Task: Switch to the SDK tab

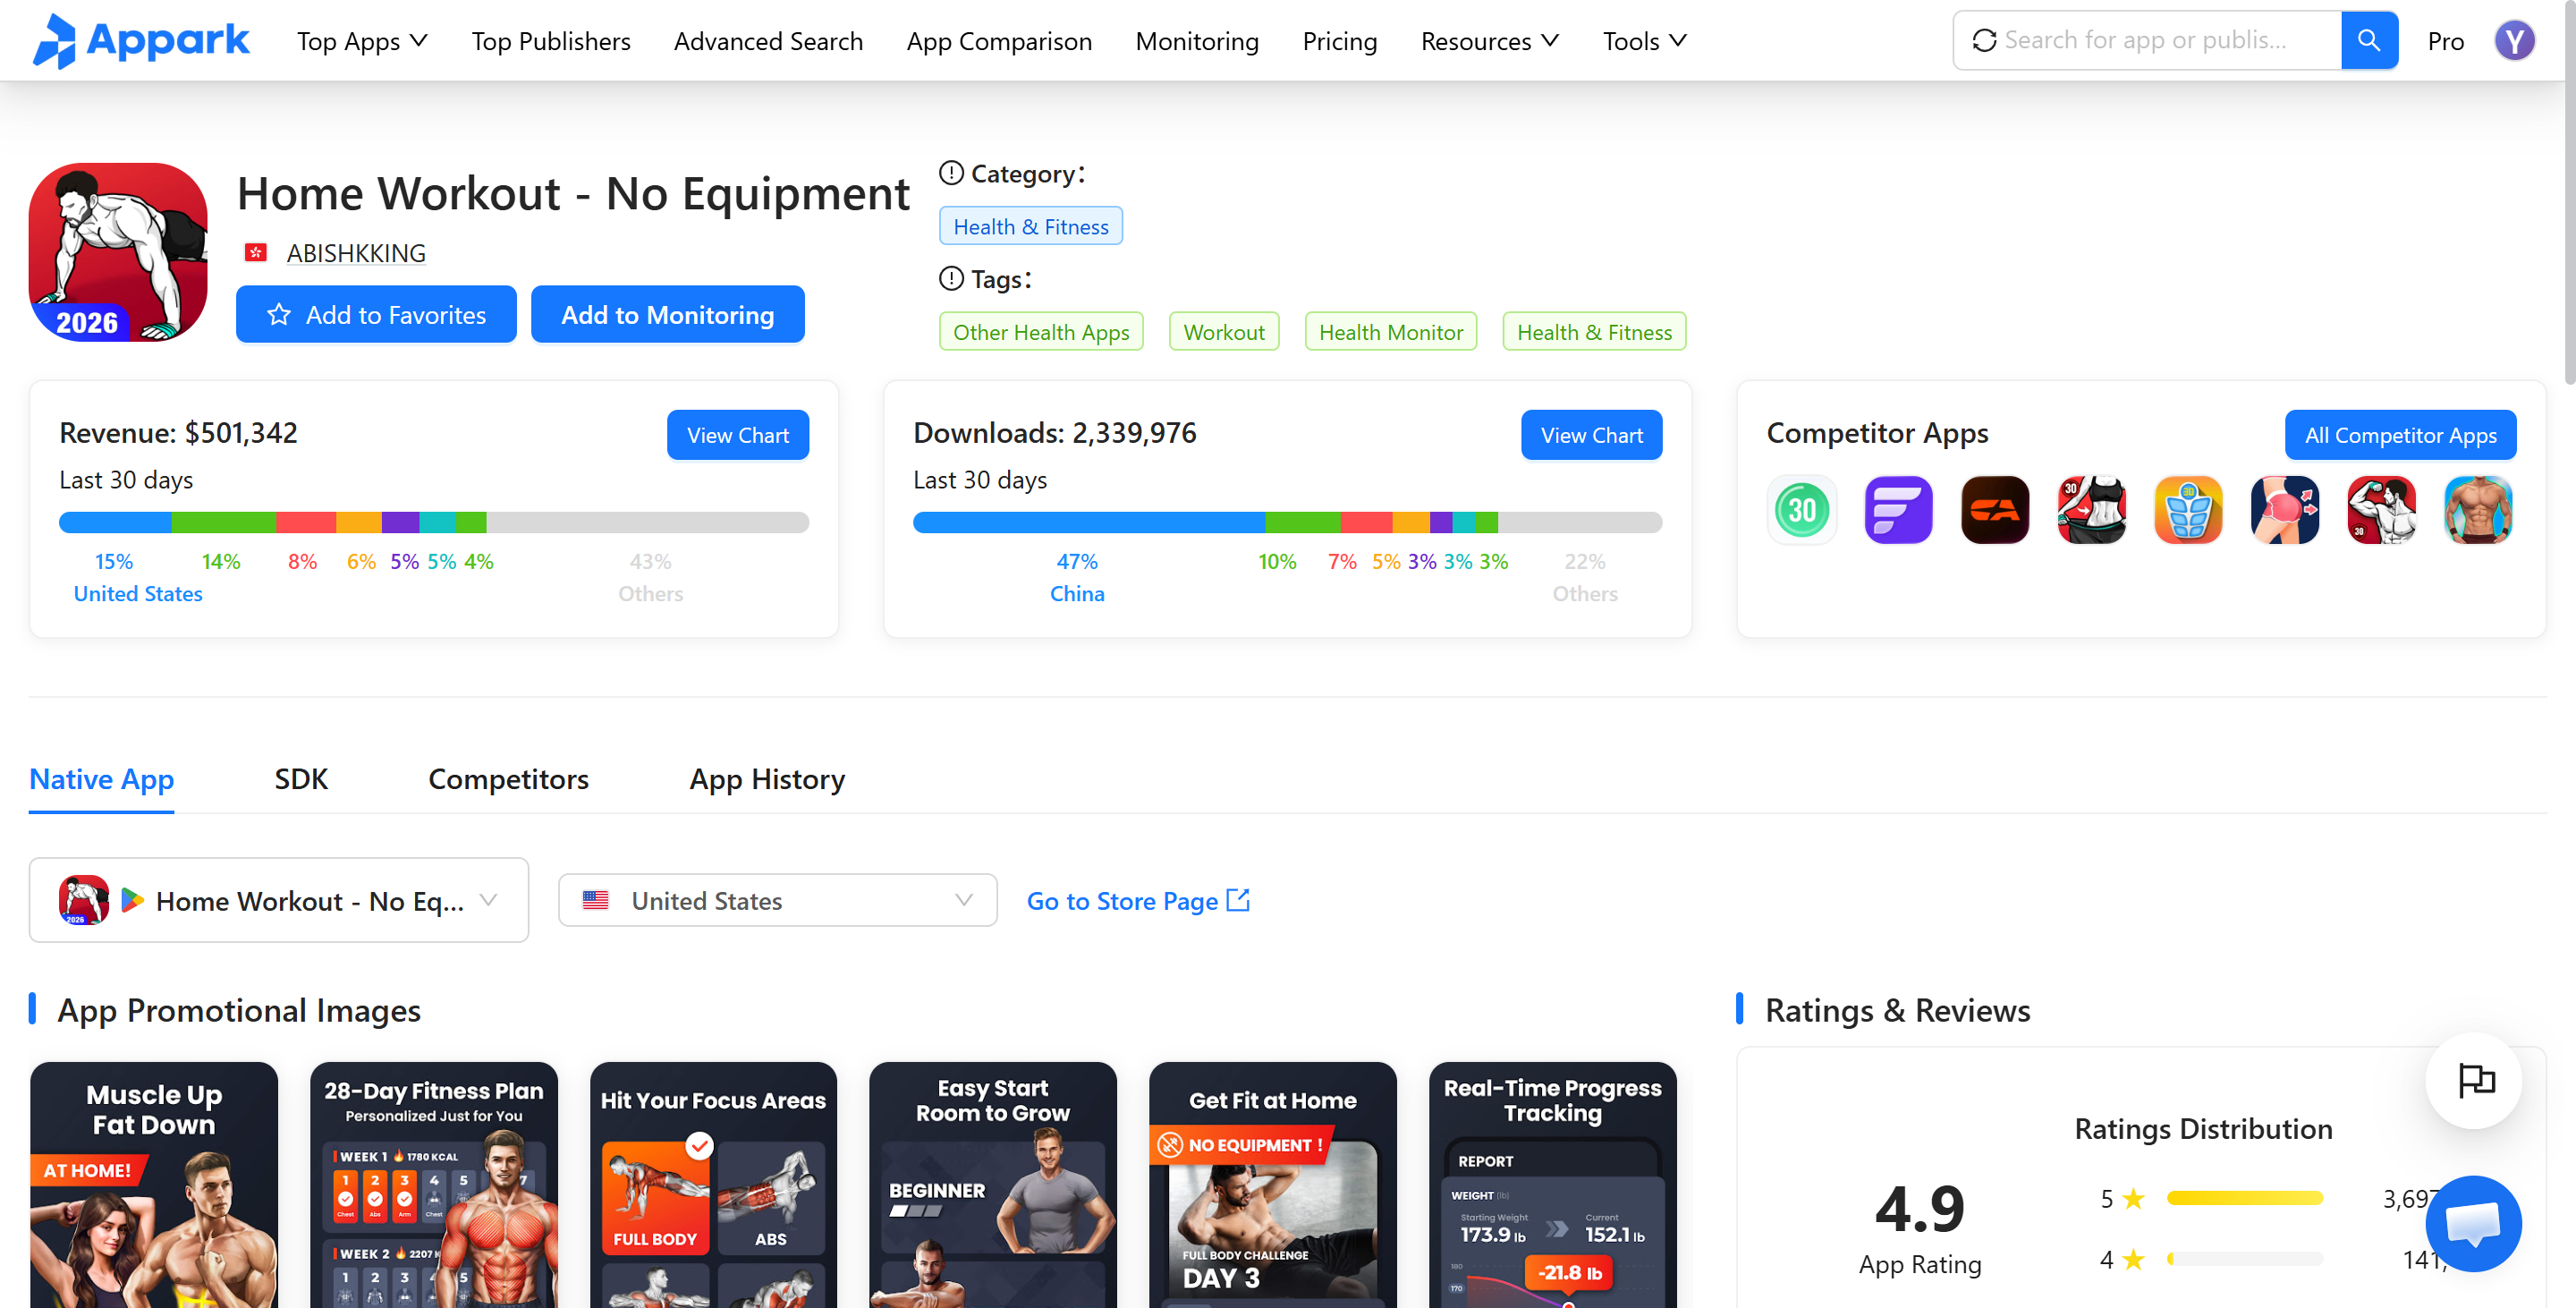Action: (x=301, y=779)
